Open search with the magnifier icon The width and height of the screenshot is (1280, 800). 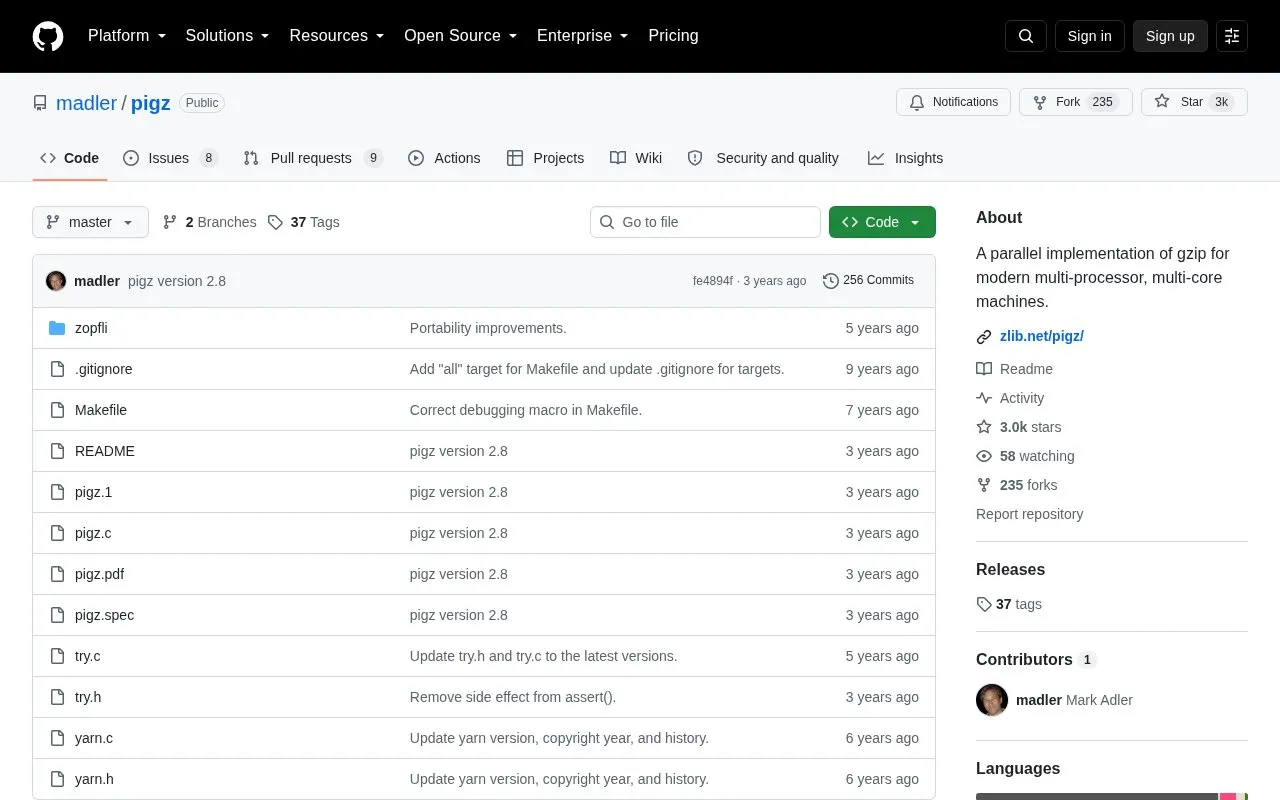point(1026,36)
